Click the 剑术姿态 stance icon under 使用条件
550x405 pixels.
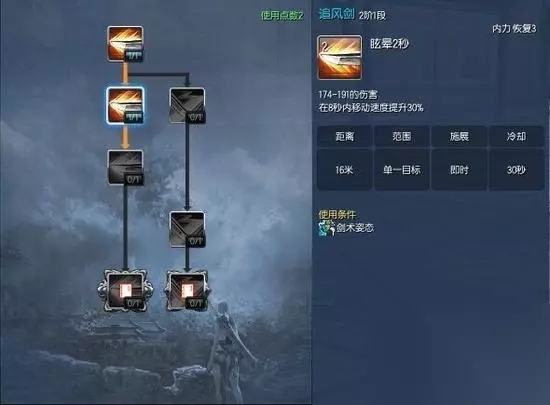326,228
